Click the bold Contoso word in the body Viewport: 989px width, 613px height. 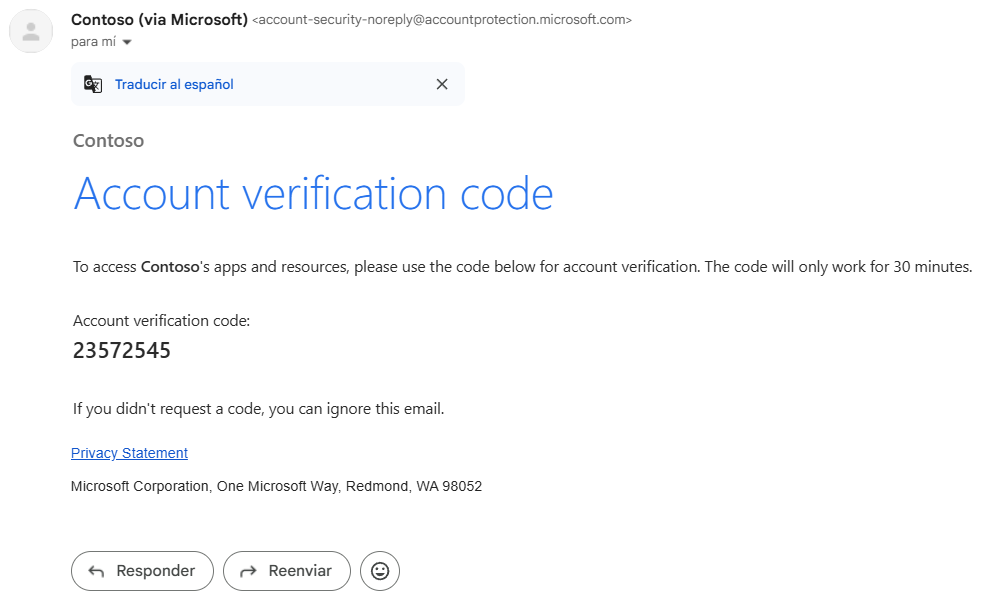coord(170,267)
